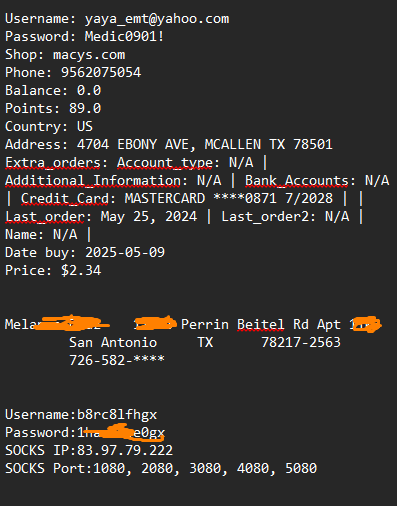Image resolution: width=397 pixels, height=506 pixels.
Task: Click the 'SOCKS IP' label
Action: (37, 451)
